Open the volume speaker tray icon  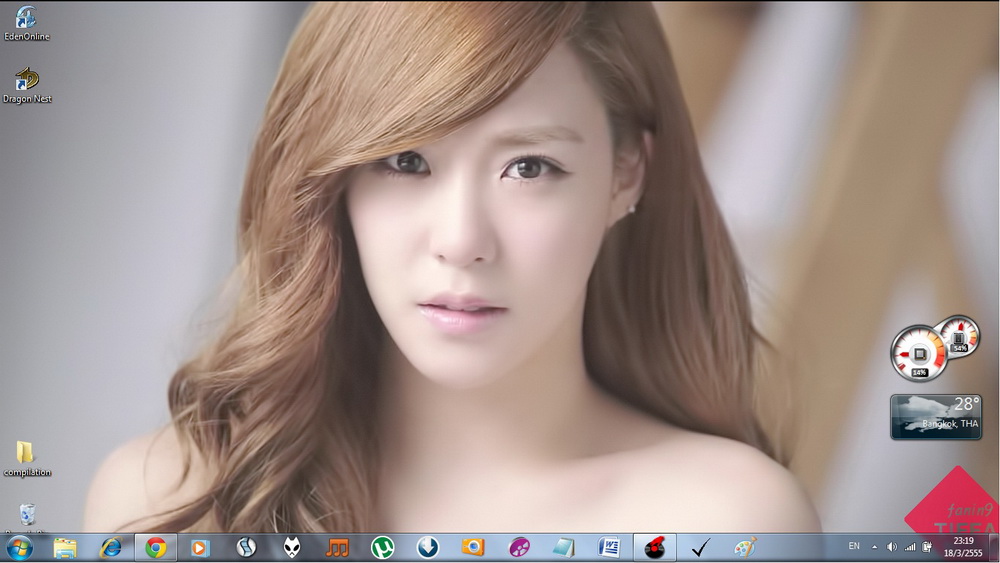(x=892, y=547)
